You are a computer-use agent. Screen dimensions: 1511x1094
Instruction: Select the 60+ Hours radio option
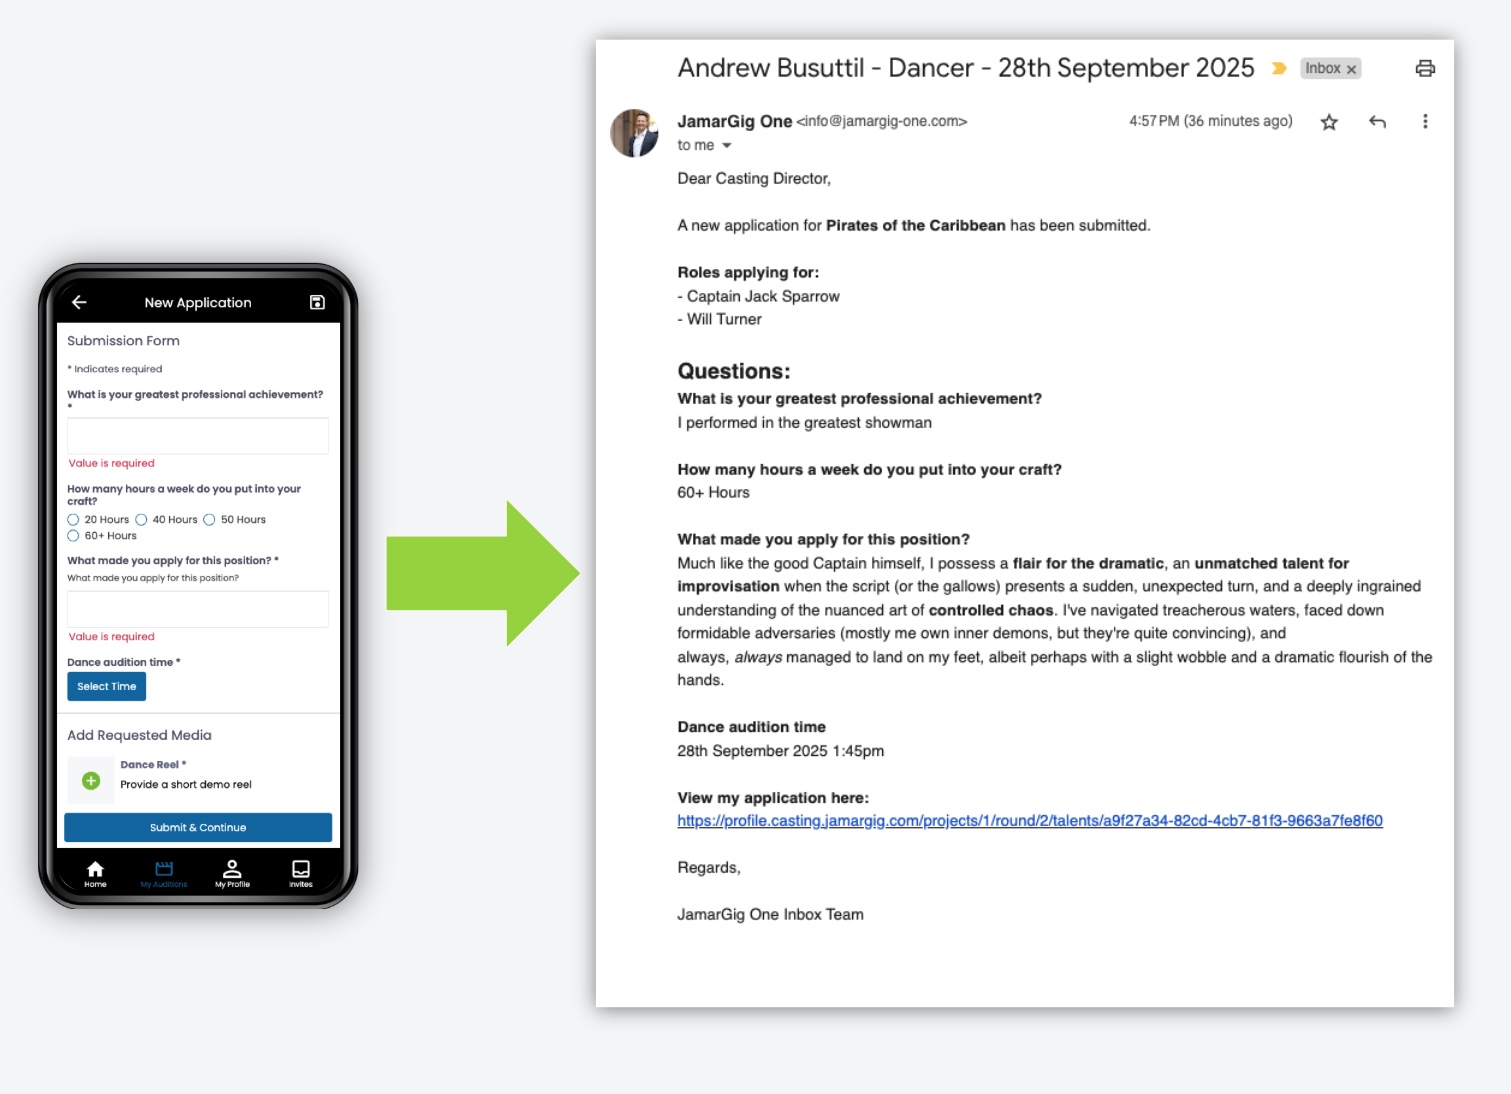click(x=73, y=536)
